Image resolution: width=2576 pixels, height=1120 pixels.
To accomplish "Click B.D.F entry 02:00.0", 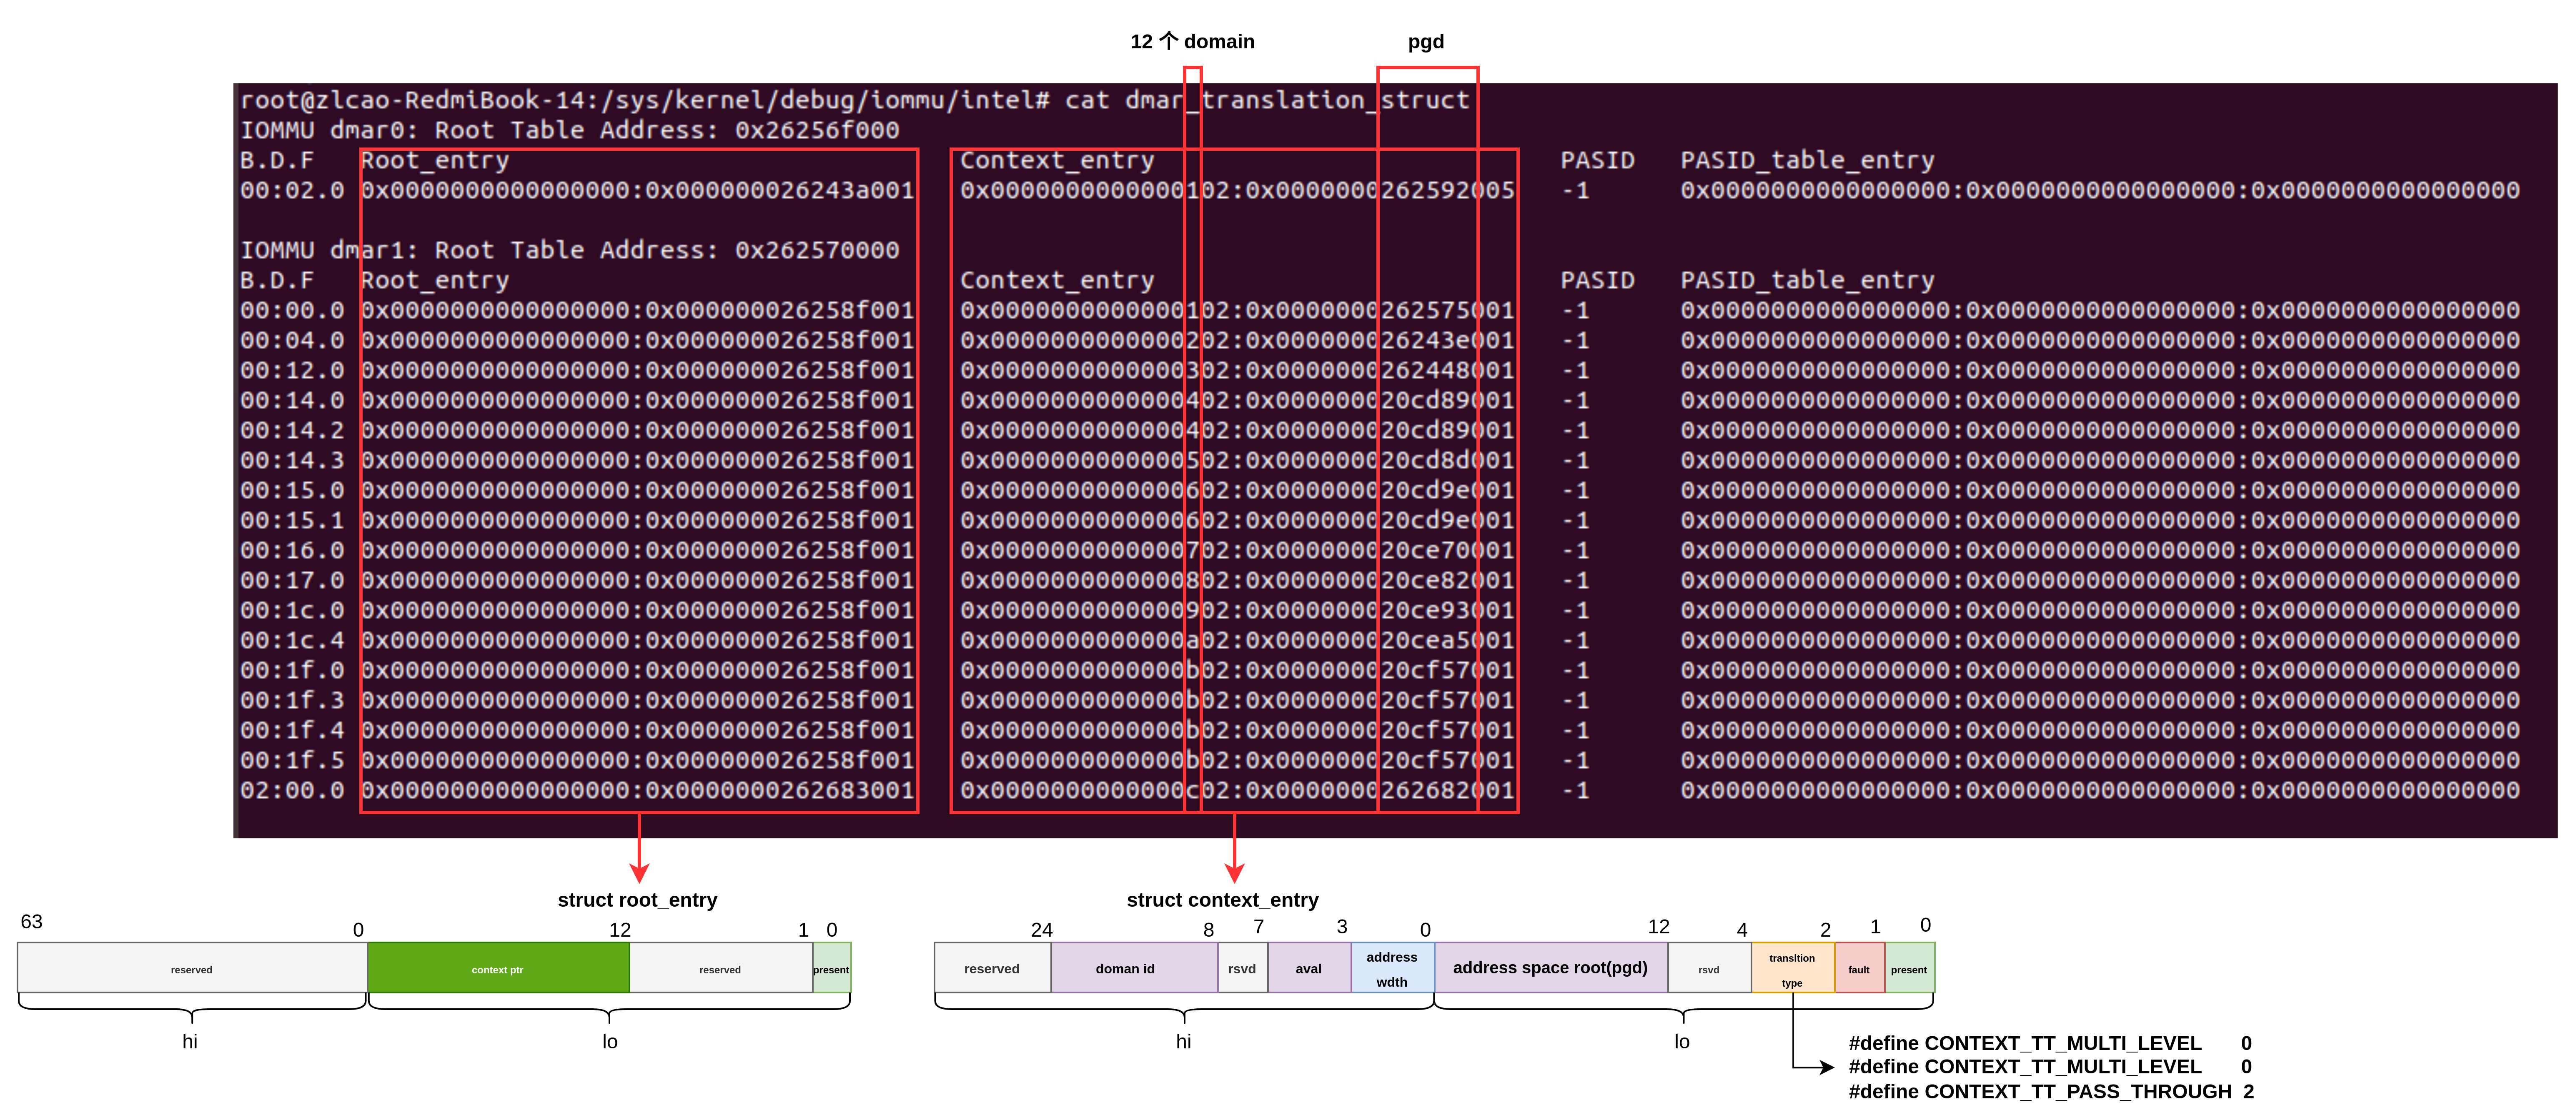I will (292, 790).
